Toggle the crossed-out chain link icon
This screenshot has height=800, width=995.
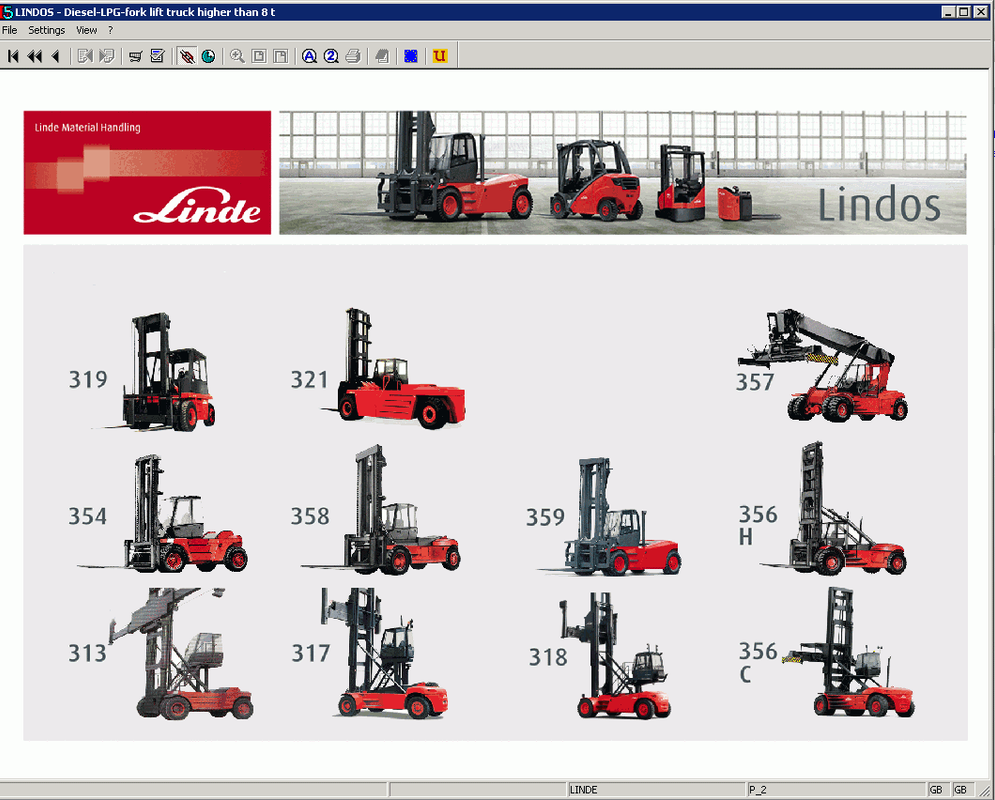(x=187, y=56)
